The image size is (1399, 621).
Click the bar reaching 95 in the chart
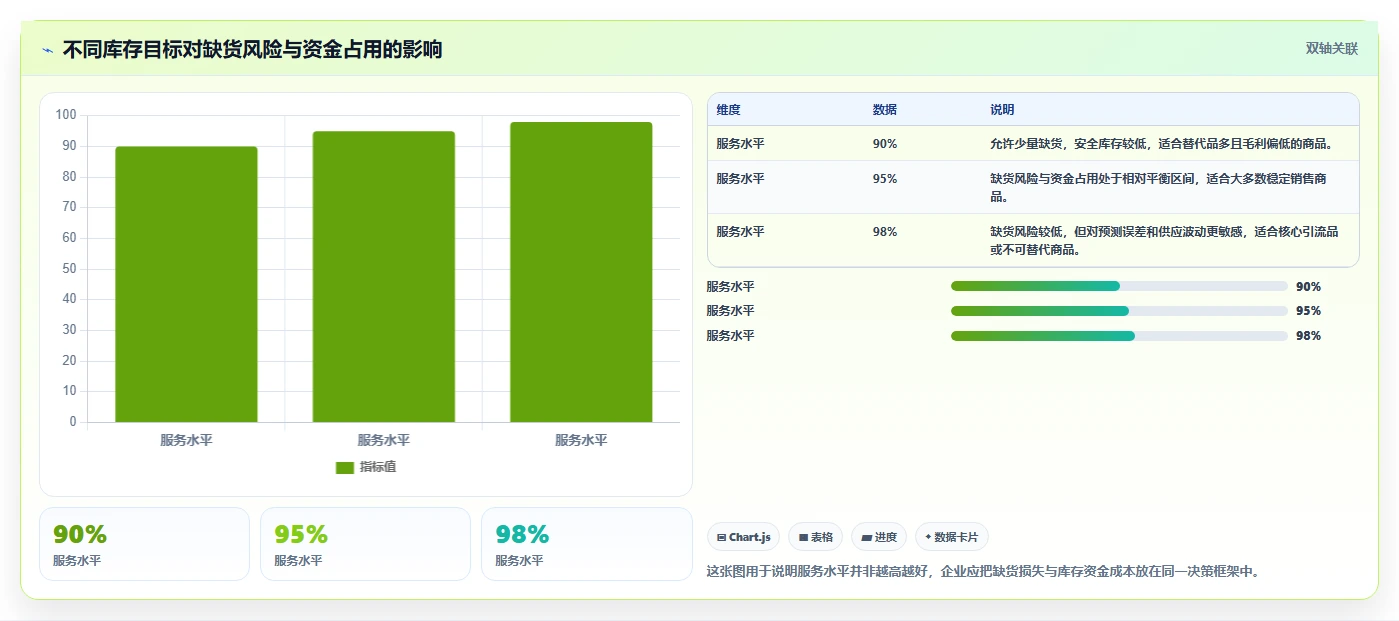click(384, 277)
